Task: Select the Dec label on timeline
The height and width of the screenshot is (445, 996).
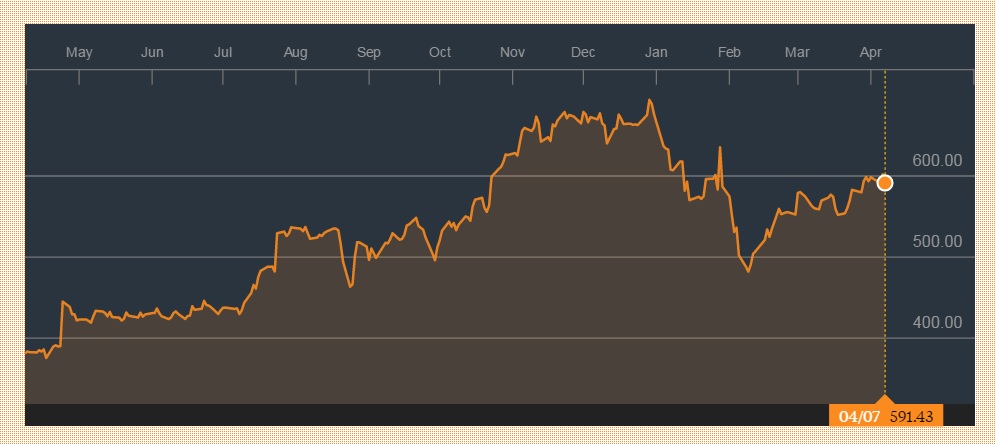Action: (583, 52)
